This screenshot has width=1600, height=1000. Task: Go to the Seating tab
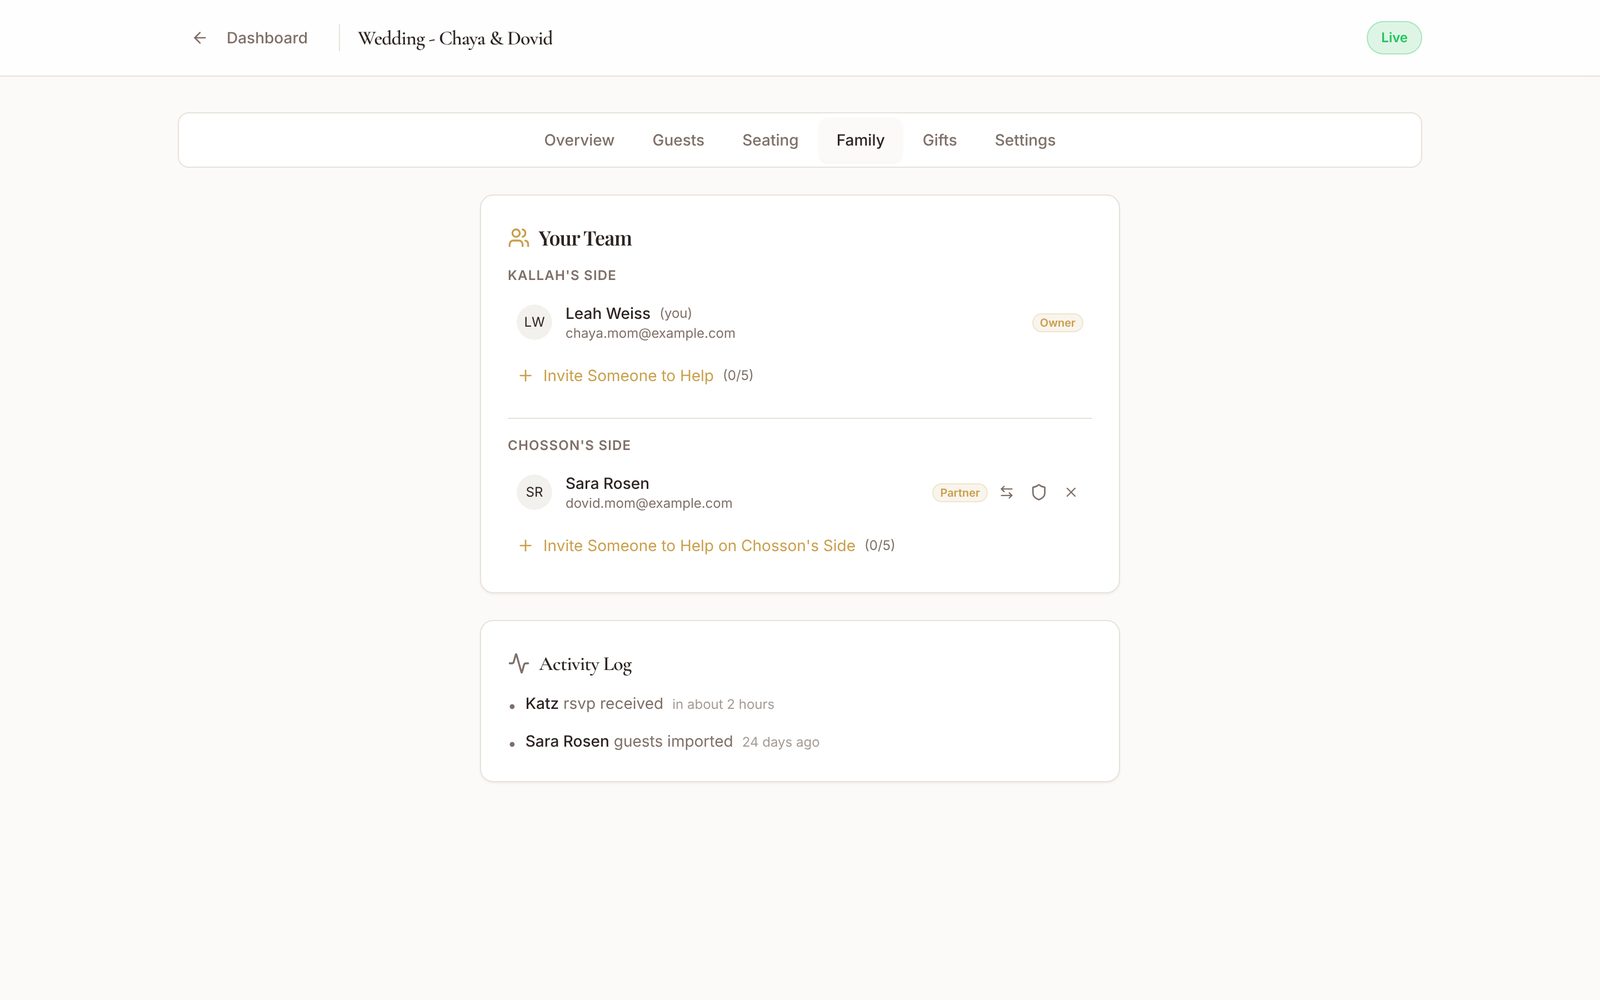770,140
